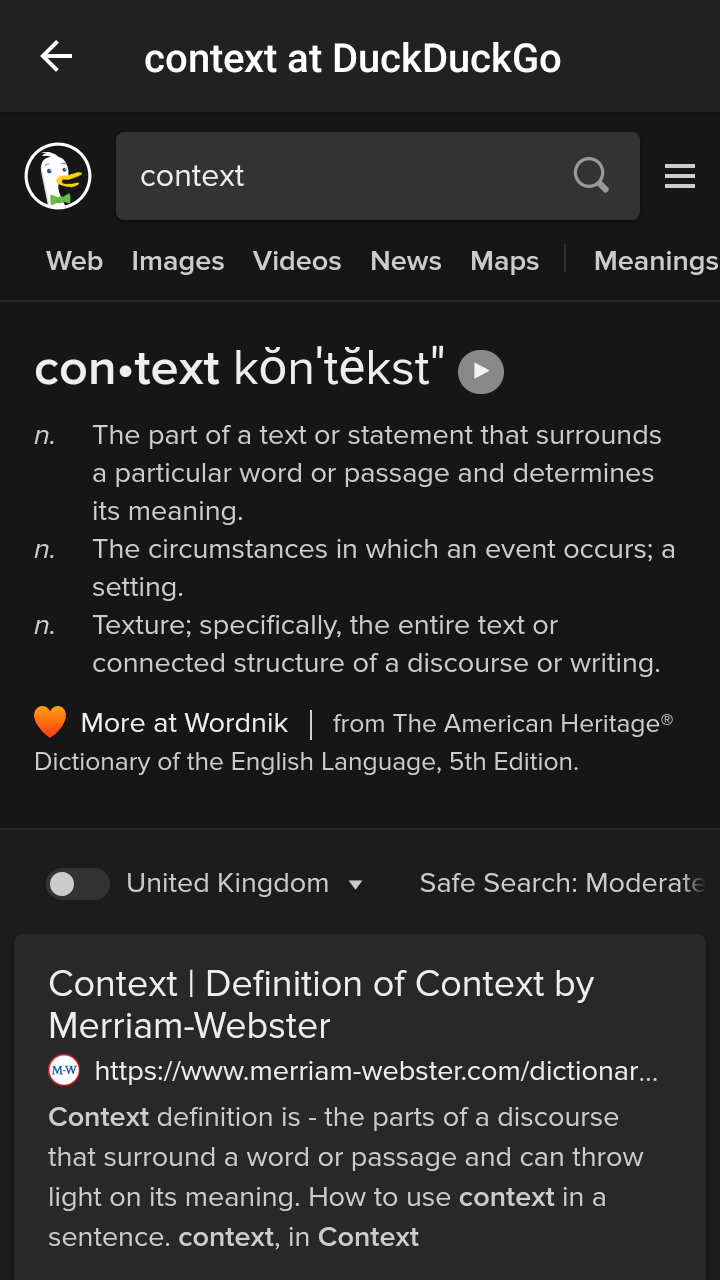
Task: Switch to the Videos tab
Action: pos(297,261)
